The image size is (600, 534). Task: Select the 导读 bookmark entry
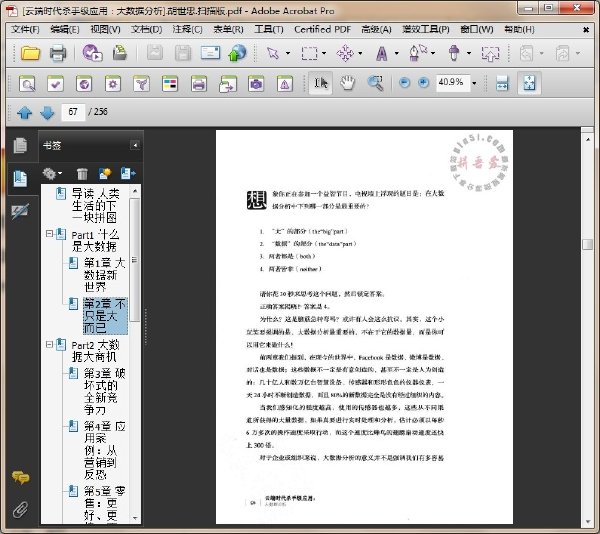click(95, 205)
